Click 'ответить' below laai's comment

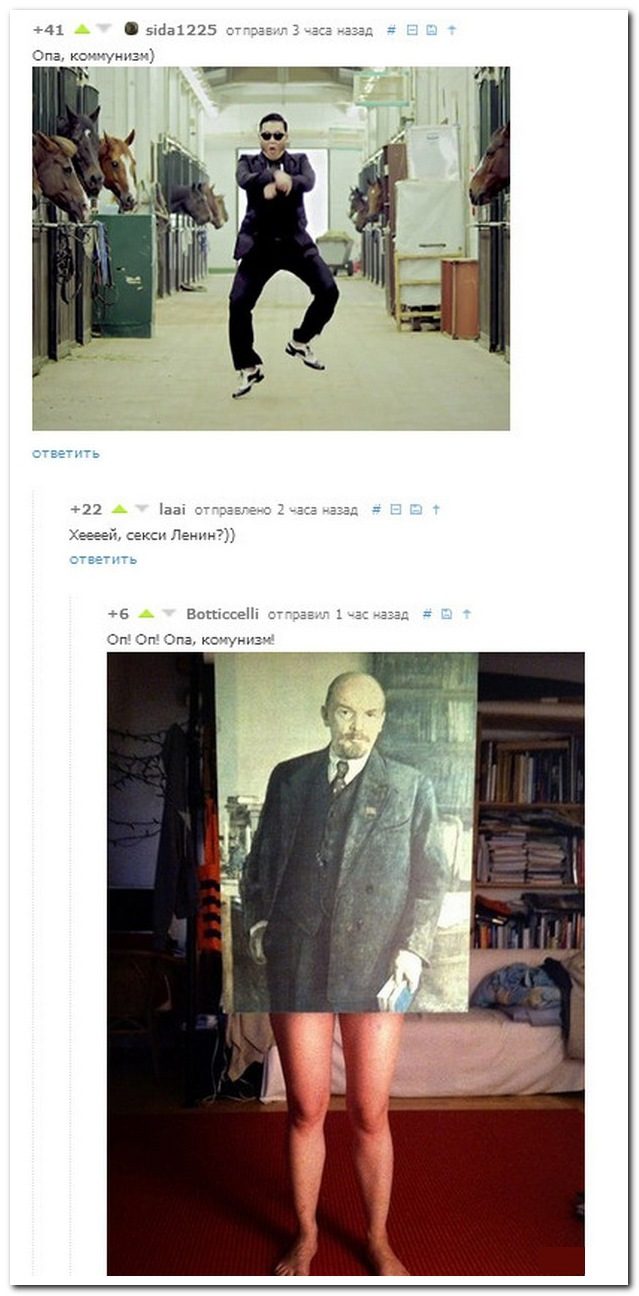click(103, 559)
